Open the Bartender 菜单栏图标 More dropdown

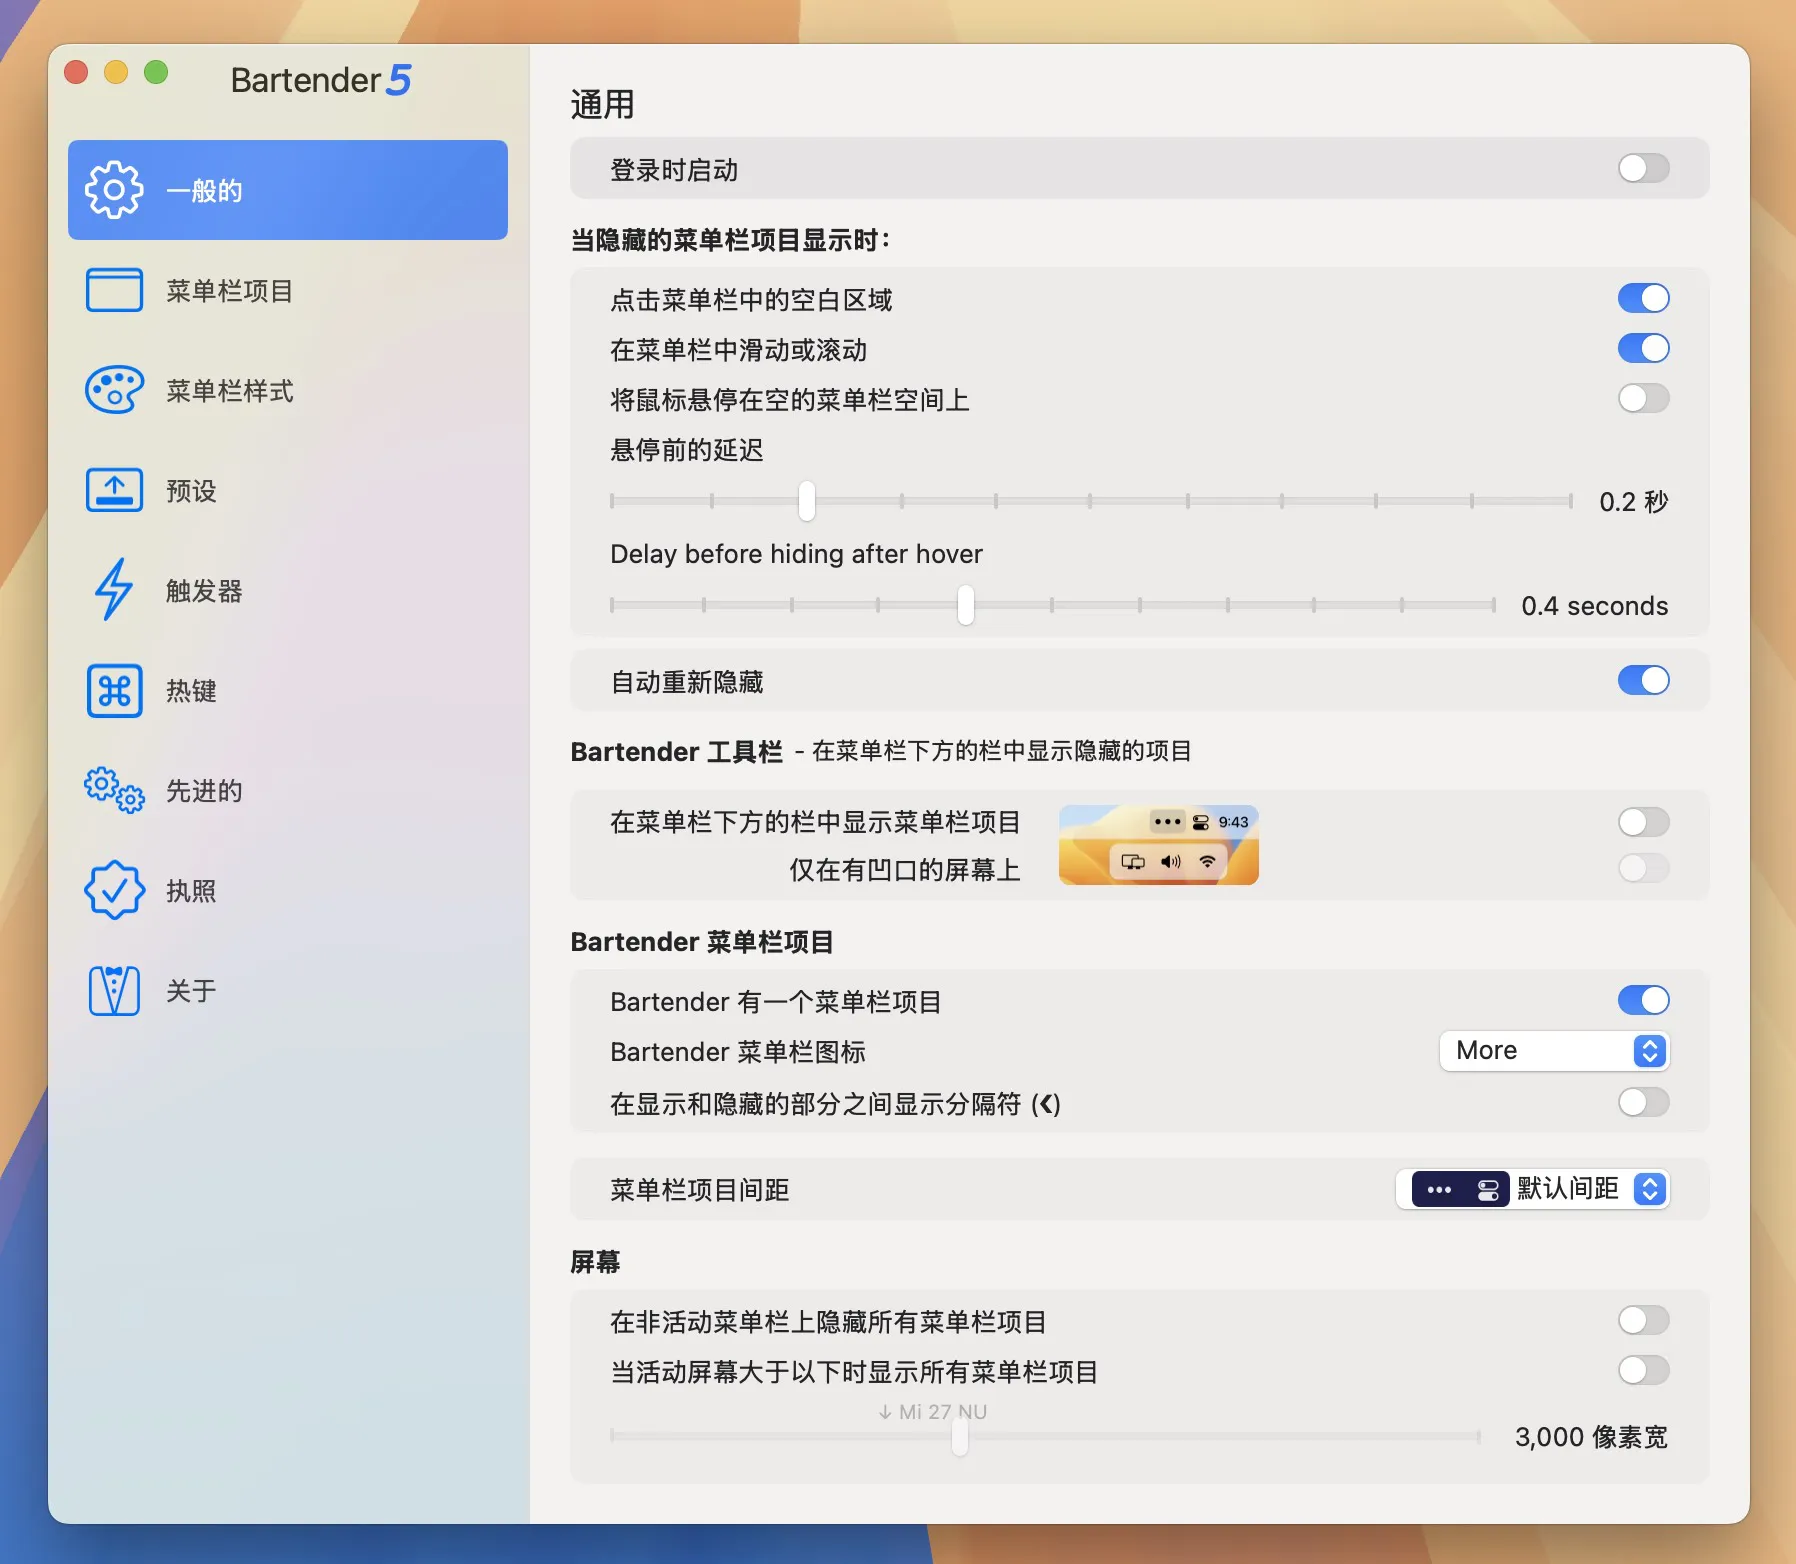1554,1051
